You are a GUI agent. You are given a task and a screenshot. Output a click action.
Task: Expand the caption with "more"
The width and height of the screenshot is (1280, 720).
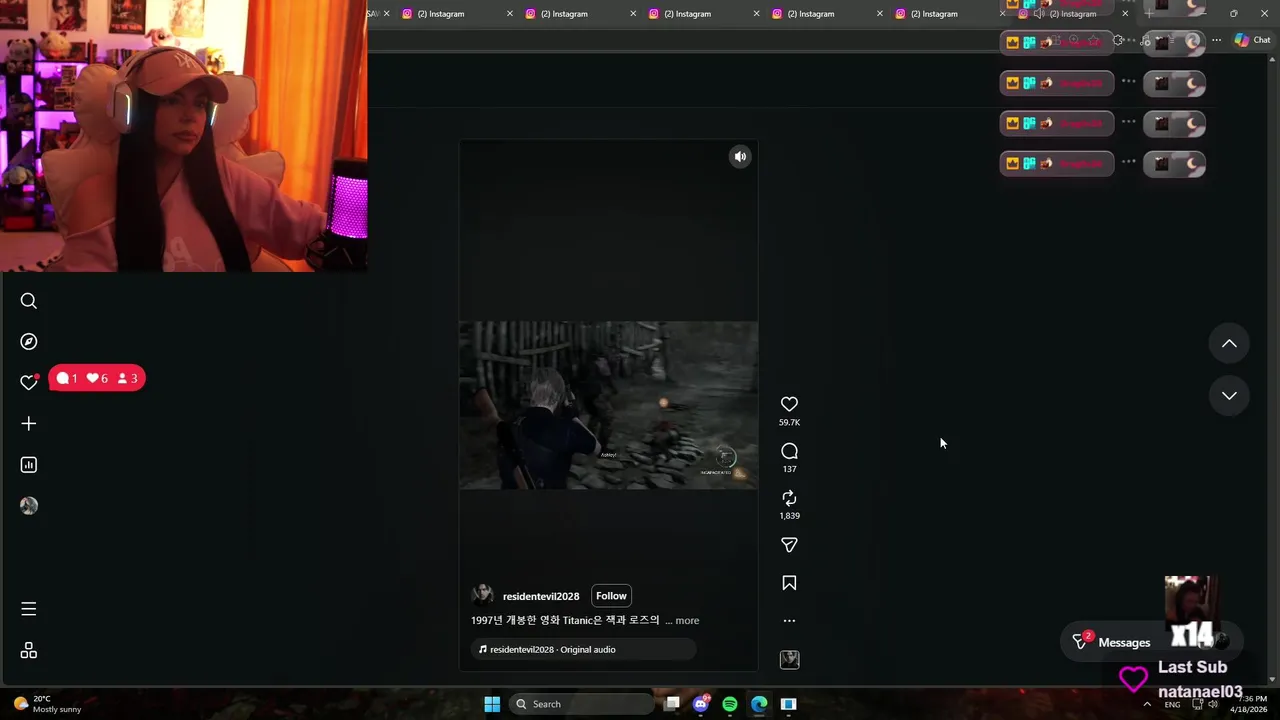click(687, 621)
